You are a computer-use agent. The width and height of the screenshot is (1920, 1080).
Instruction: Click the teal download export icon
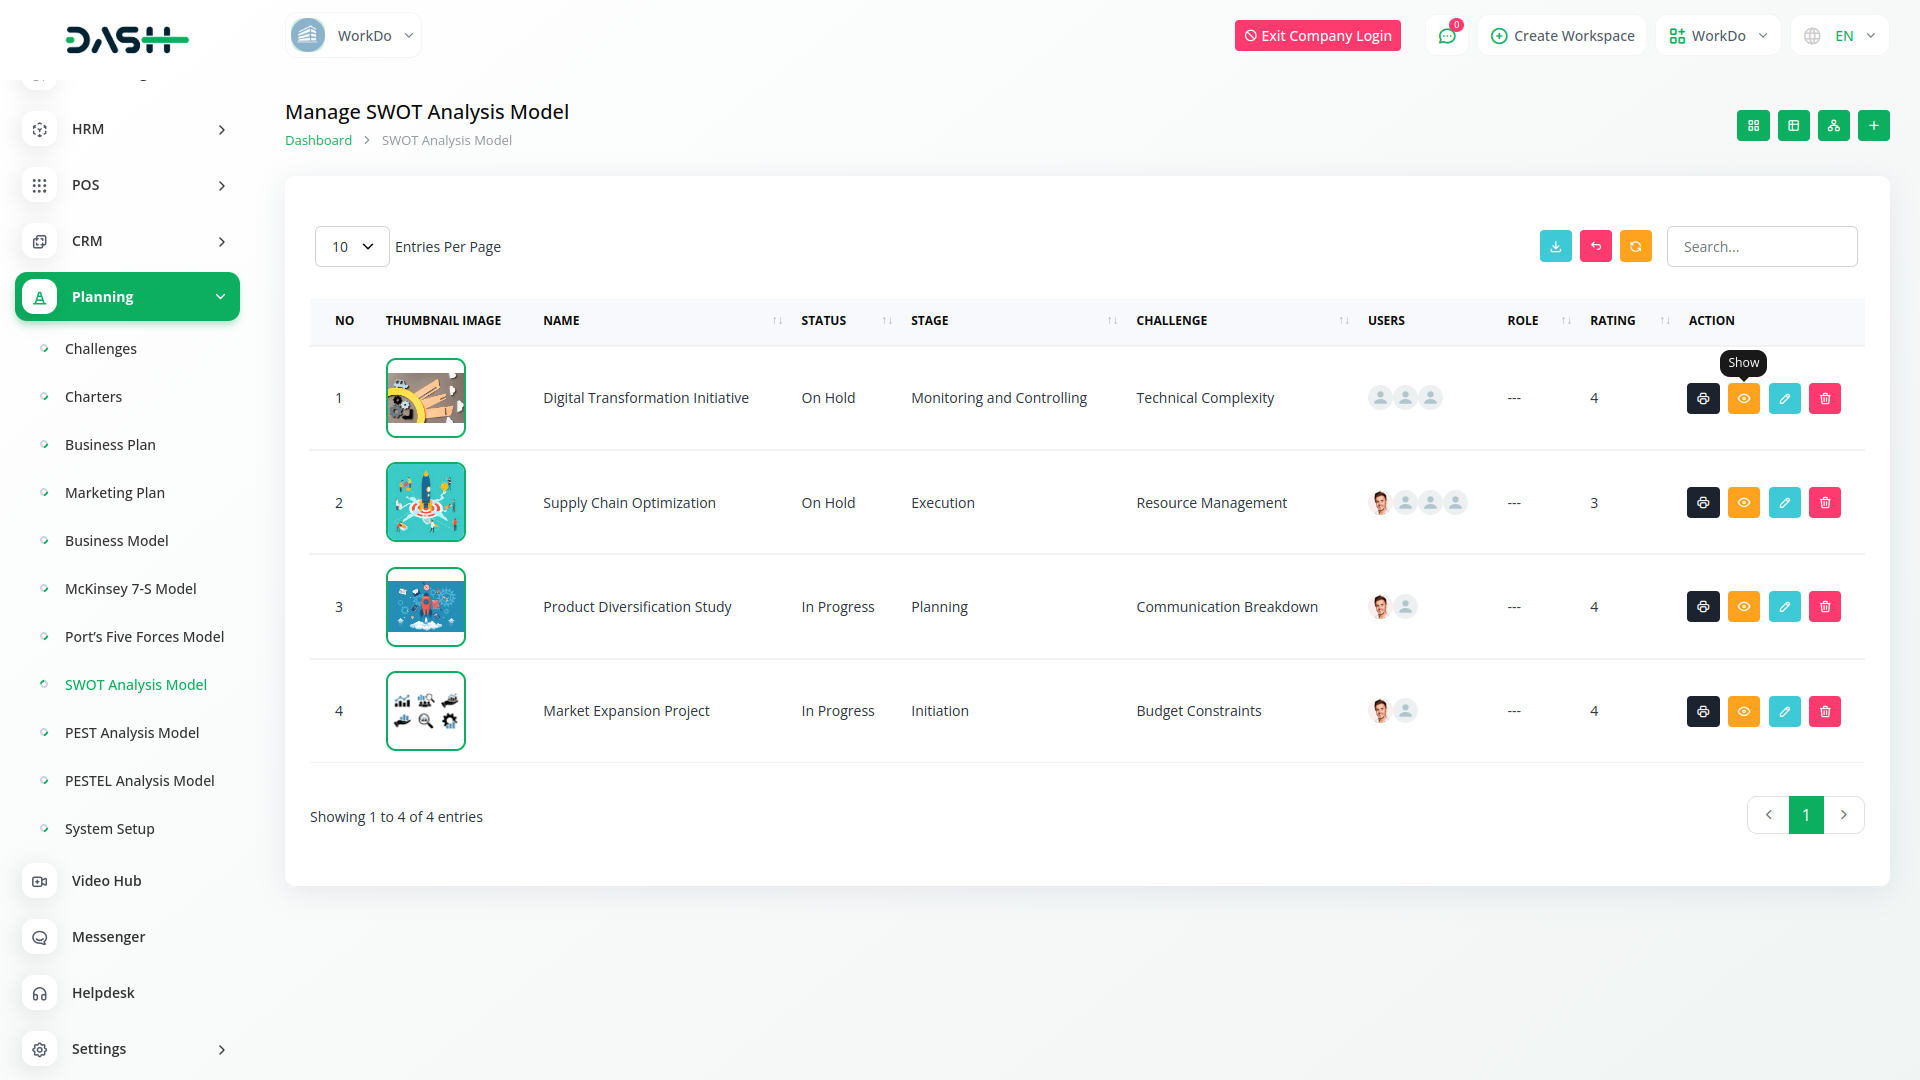[x=1555, y=247]
